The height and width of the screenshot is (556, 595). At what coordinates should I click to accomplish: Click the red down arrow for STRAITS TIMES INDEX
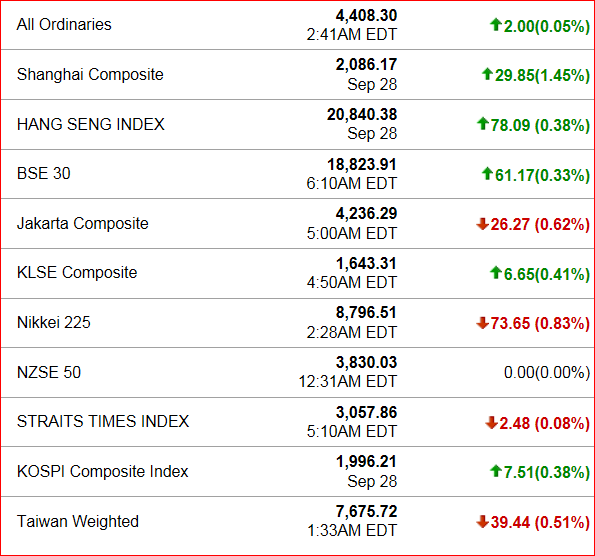pyautogui.click(x=491, y=422)
